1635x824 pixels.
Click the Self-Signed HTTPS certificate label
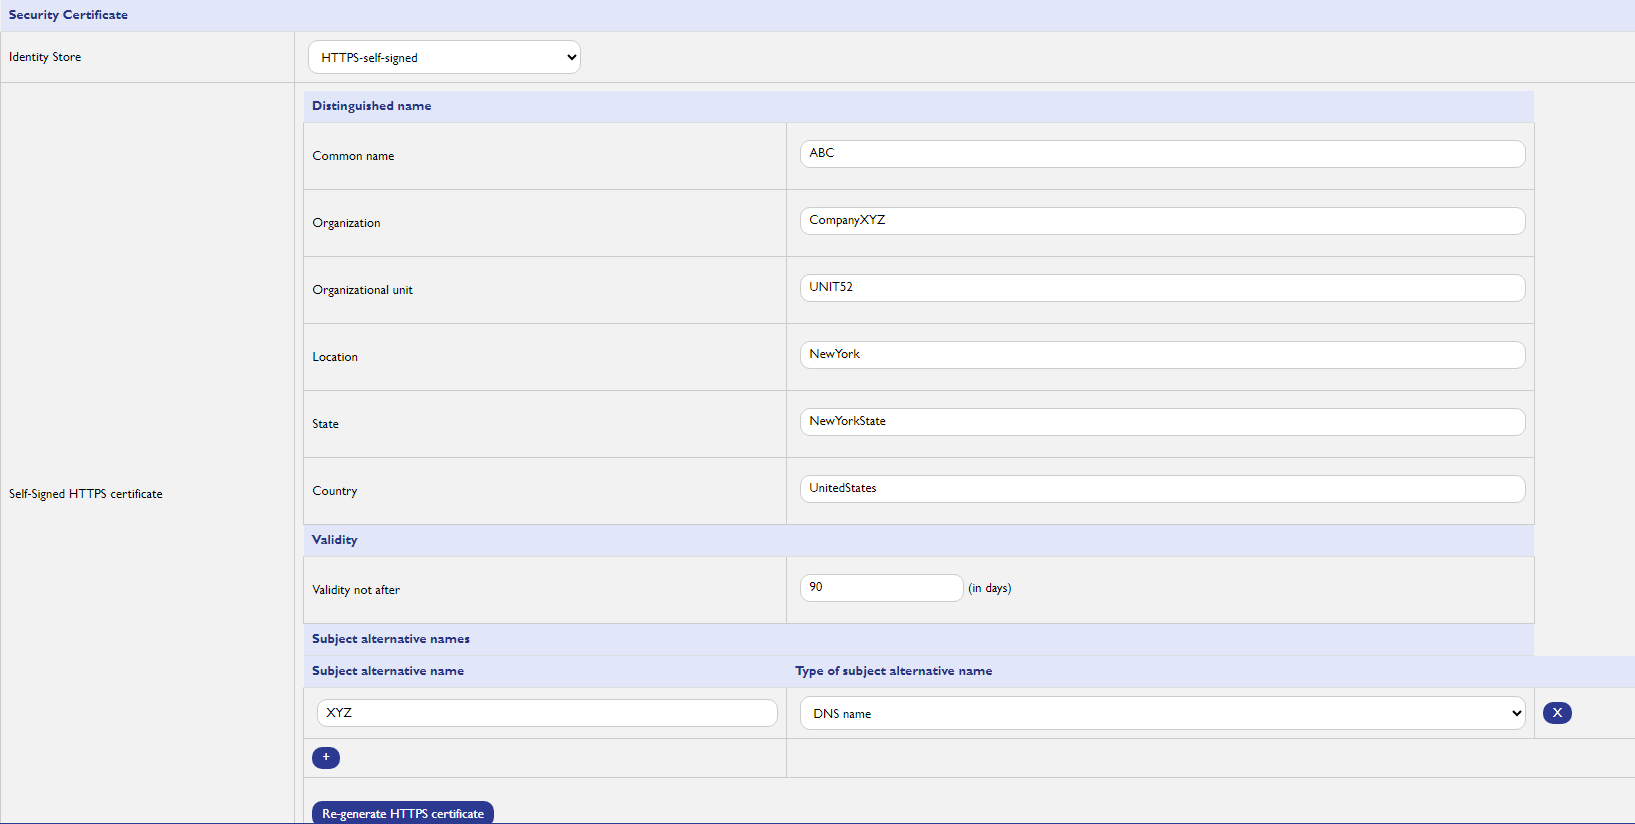coord(86,494)
